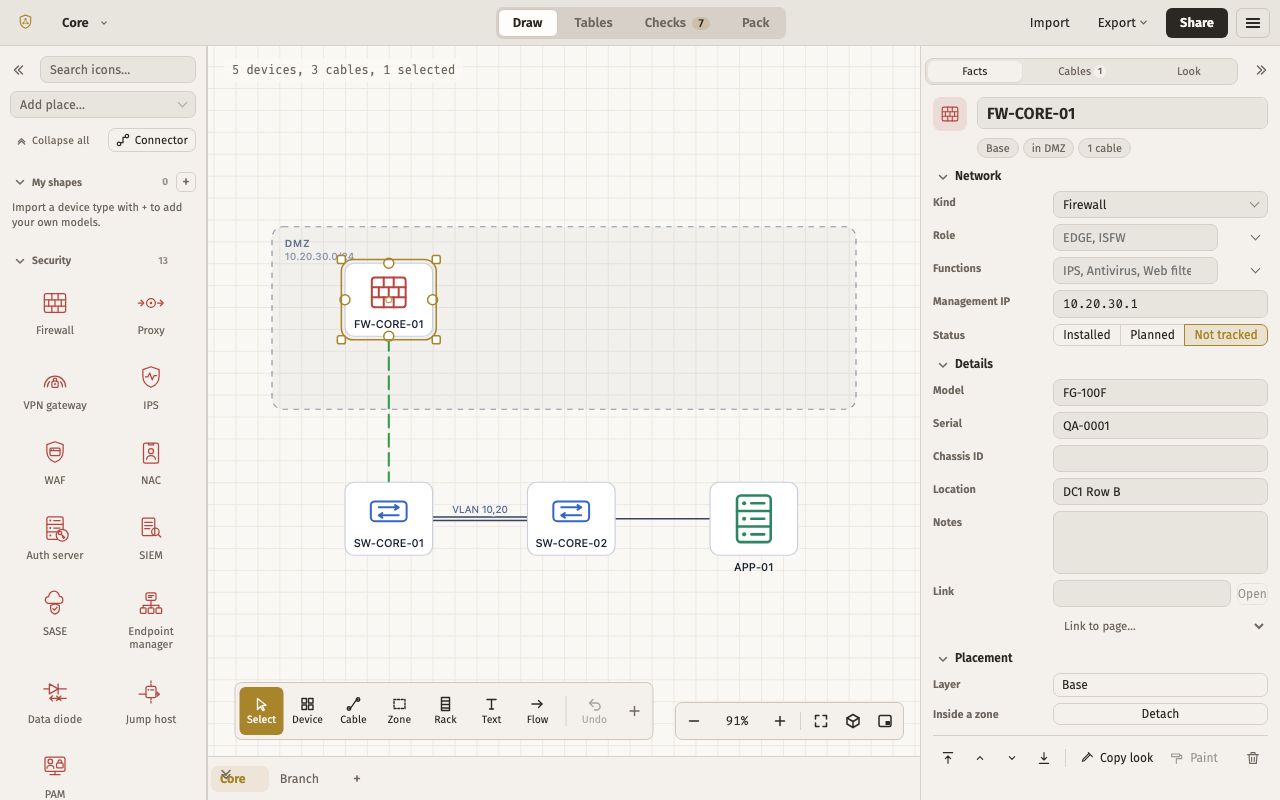Screen dimensions: 1280x800
Task: Click the Share button
Action: (1196, 23)
